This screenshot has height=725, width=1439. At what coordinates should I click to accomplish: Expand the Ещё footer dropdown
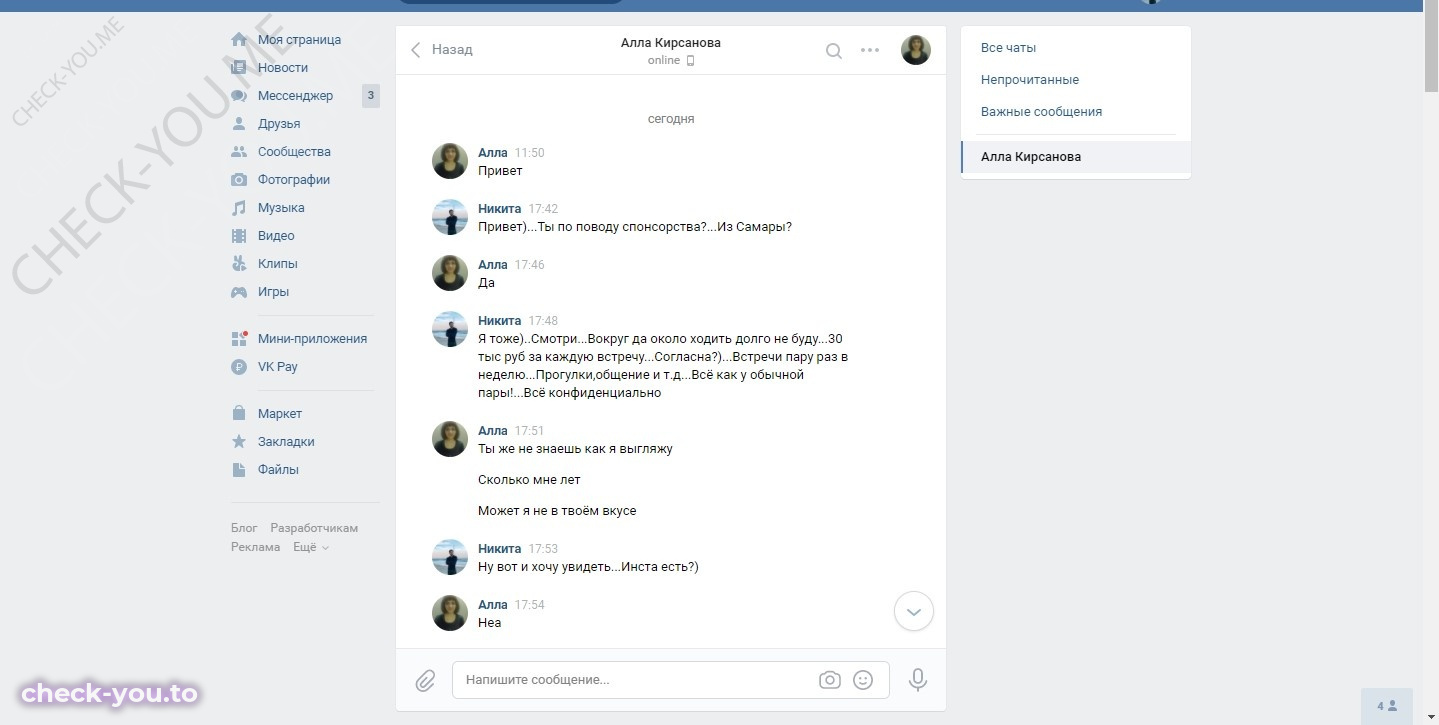(x=311, y=547)
